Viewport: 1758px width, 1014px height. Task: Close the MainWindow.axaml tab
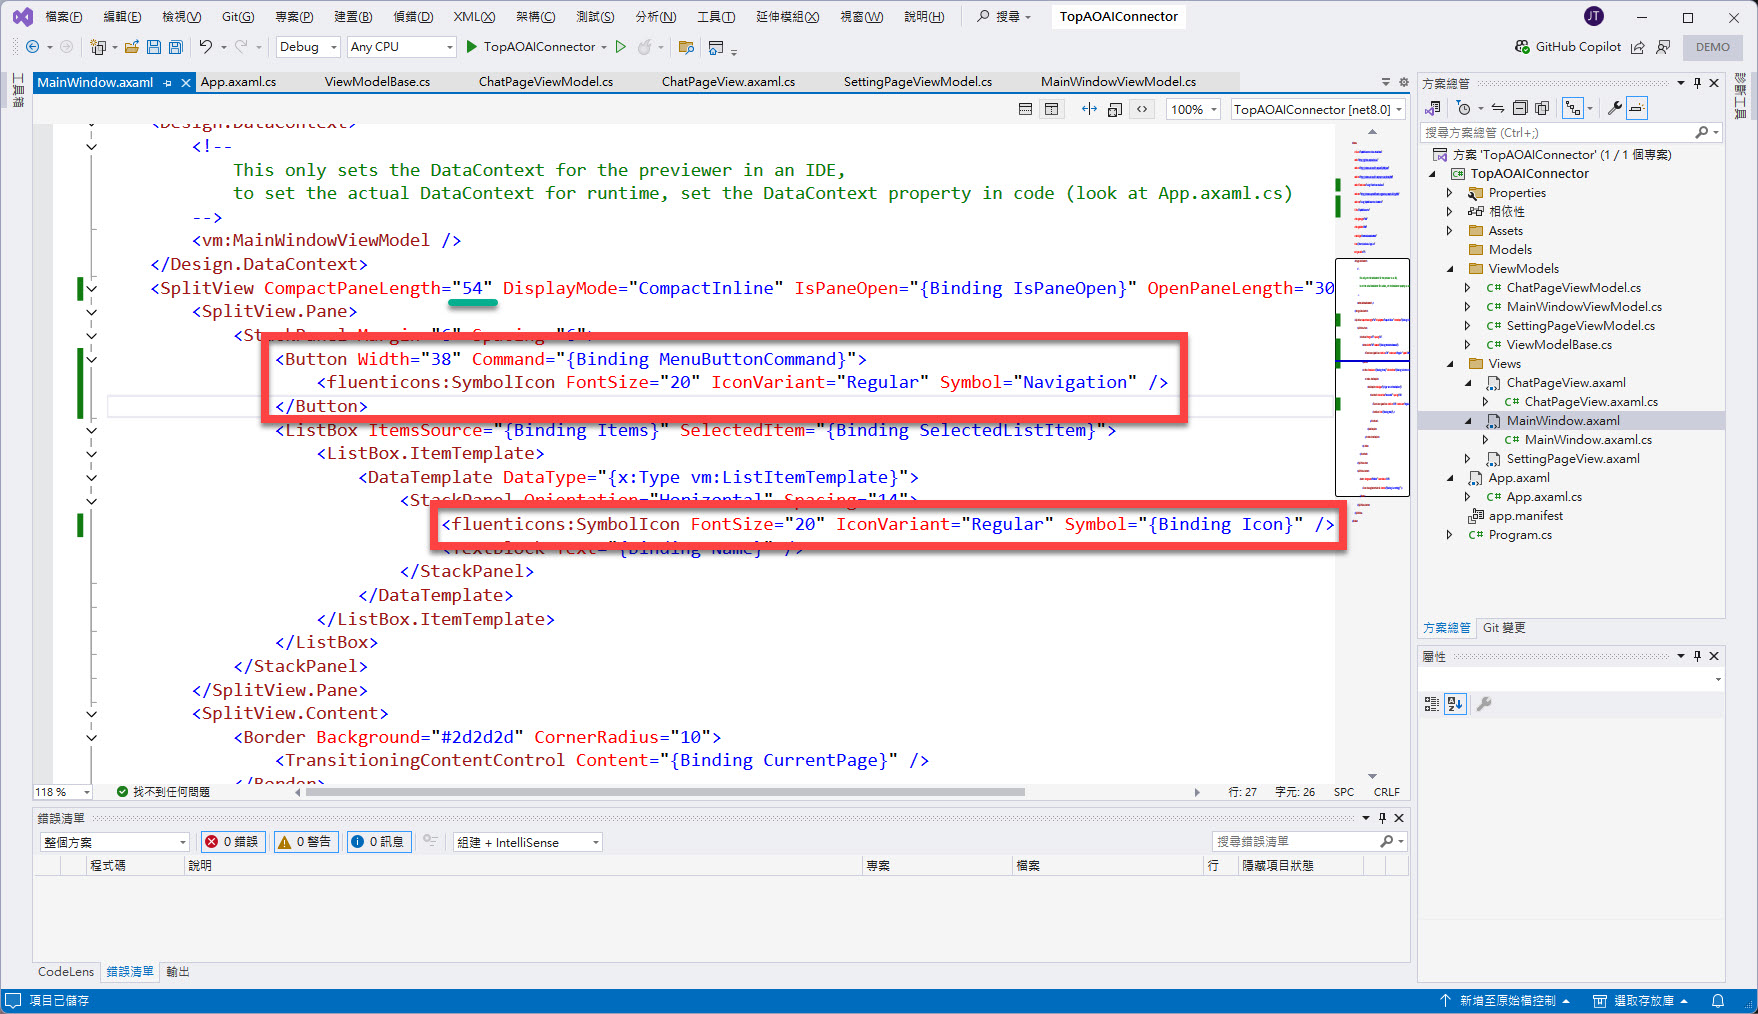click(186, 83)
